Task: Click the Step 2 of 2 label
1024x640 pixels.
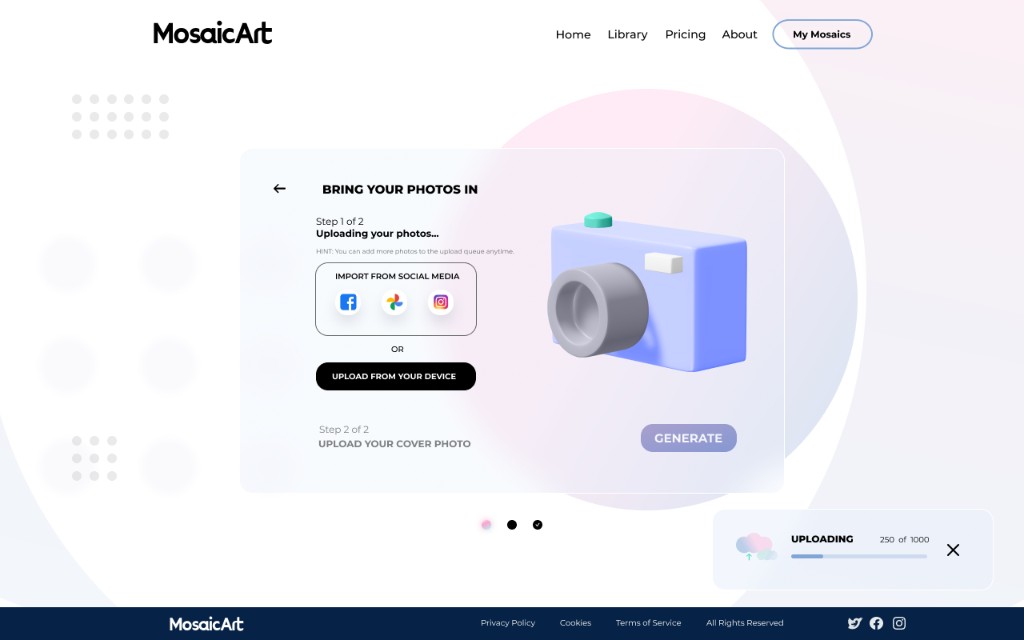Action: pyautogui.click(x=344, y=429)
